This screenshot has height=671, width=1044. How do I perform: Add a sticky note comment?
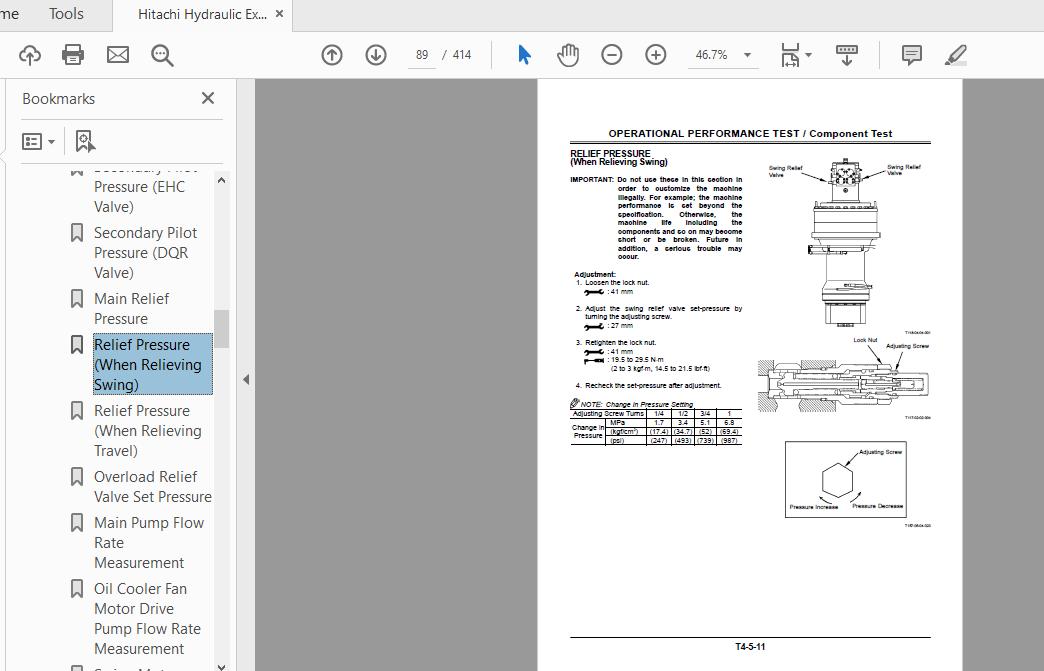(x=911, y=55)
